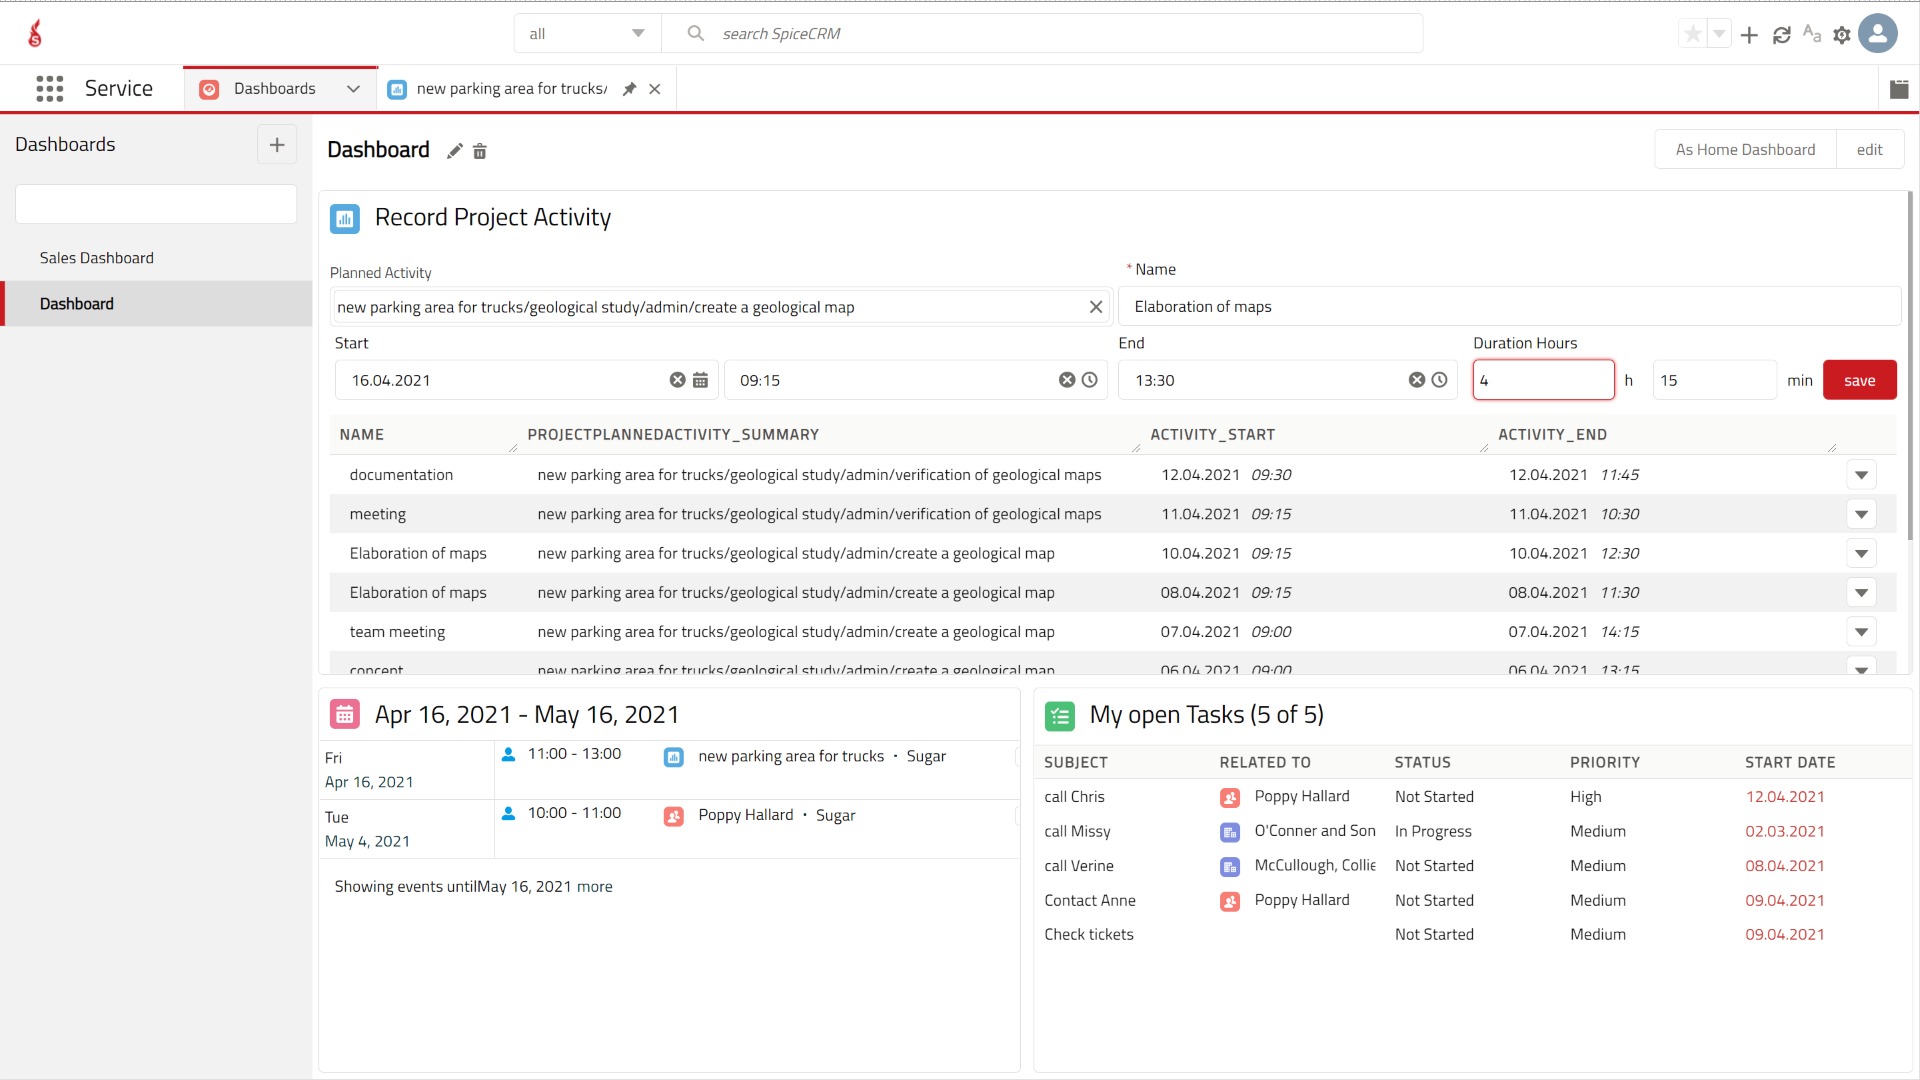
Task: Click the pencil edit dashboard icon
Action: [x=455, y=151]
